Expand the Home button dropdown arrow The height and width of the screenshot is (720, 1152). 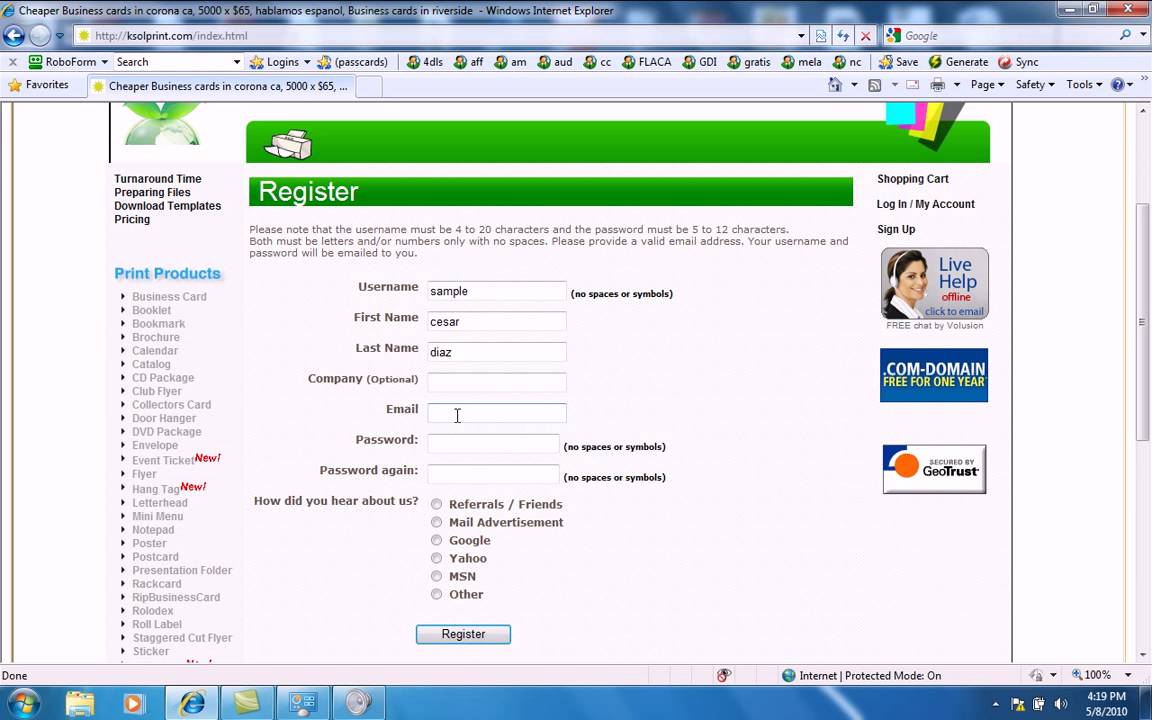[854, 84]
